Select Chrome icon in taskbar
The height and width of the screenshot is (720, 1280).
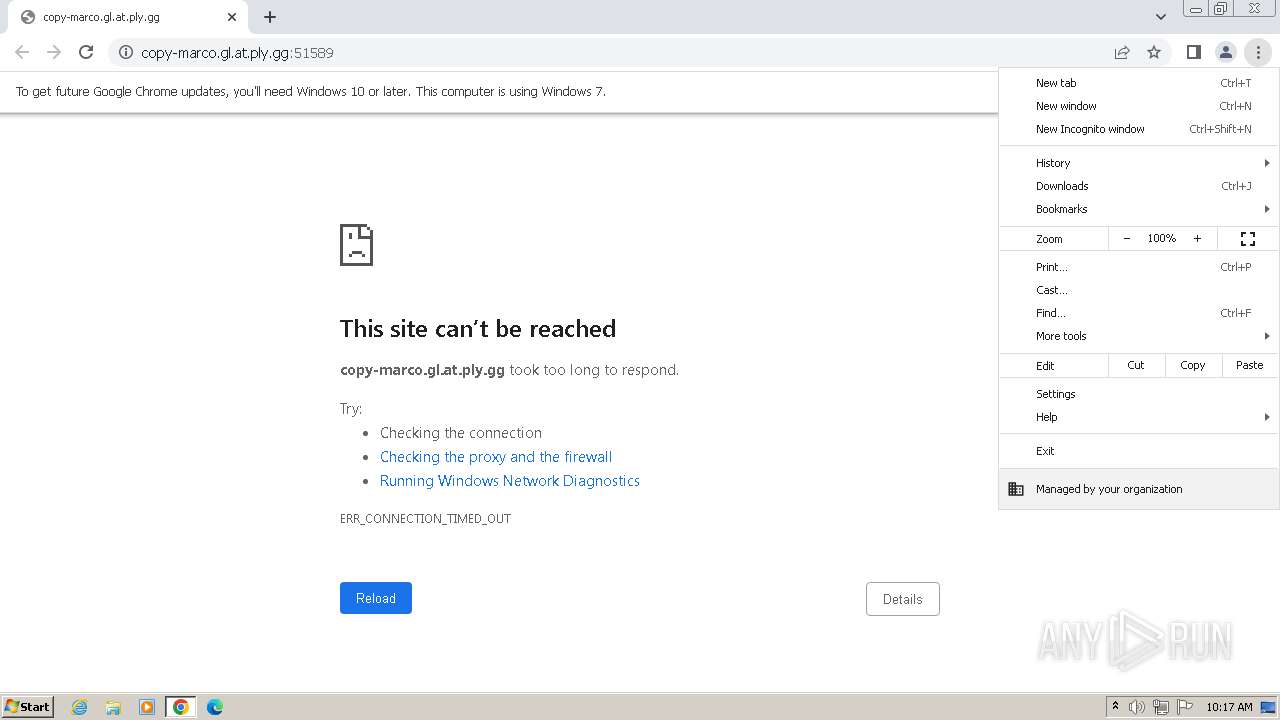tap(181, 707)
